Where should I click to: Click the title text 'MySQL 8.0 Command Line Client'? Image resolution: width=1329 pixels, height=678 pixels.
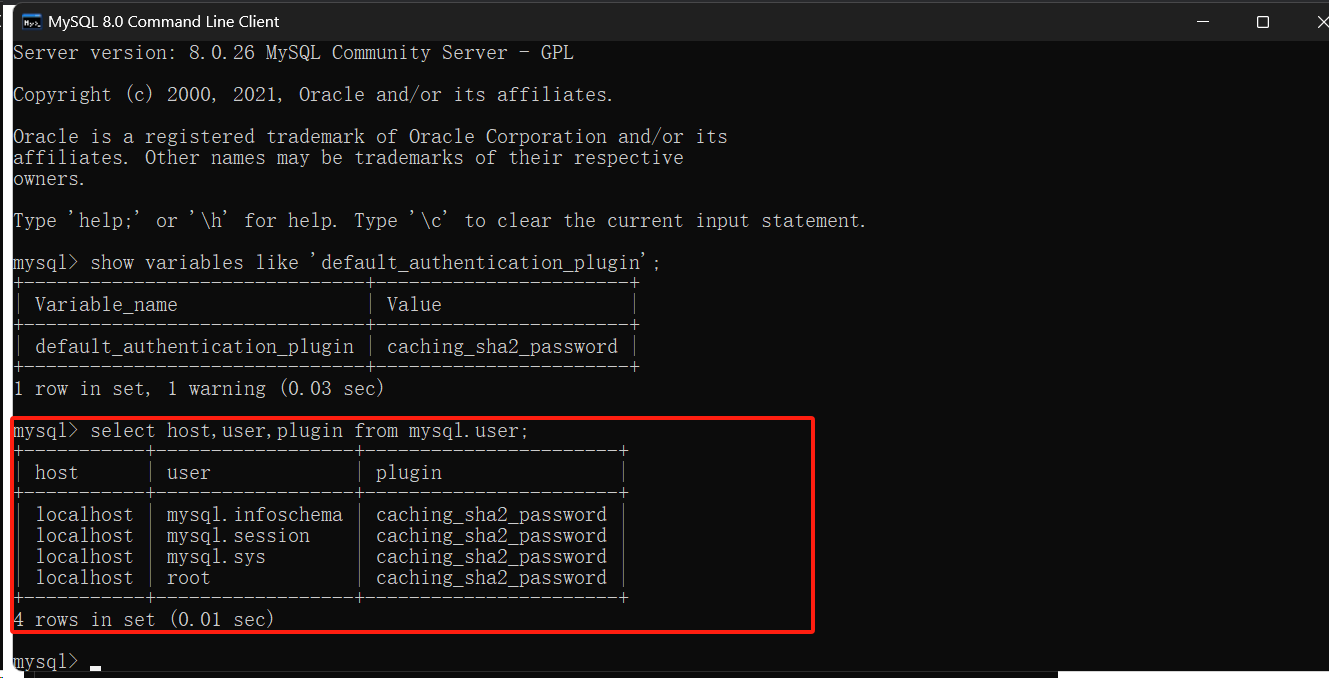pyautogui.click(x=165, y=21)
